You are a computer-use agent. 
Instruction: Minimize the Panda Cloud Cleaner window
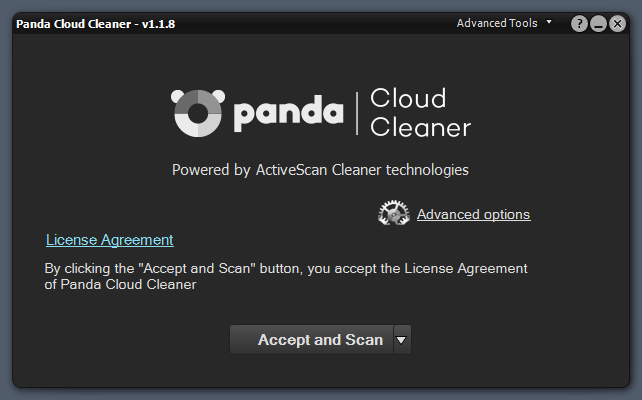[x=597, y=24]
